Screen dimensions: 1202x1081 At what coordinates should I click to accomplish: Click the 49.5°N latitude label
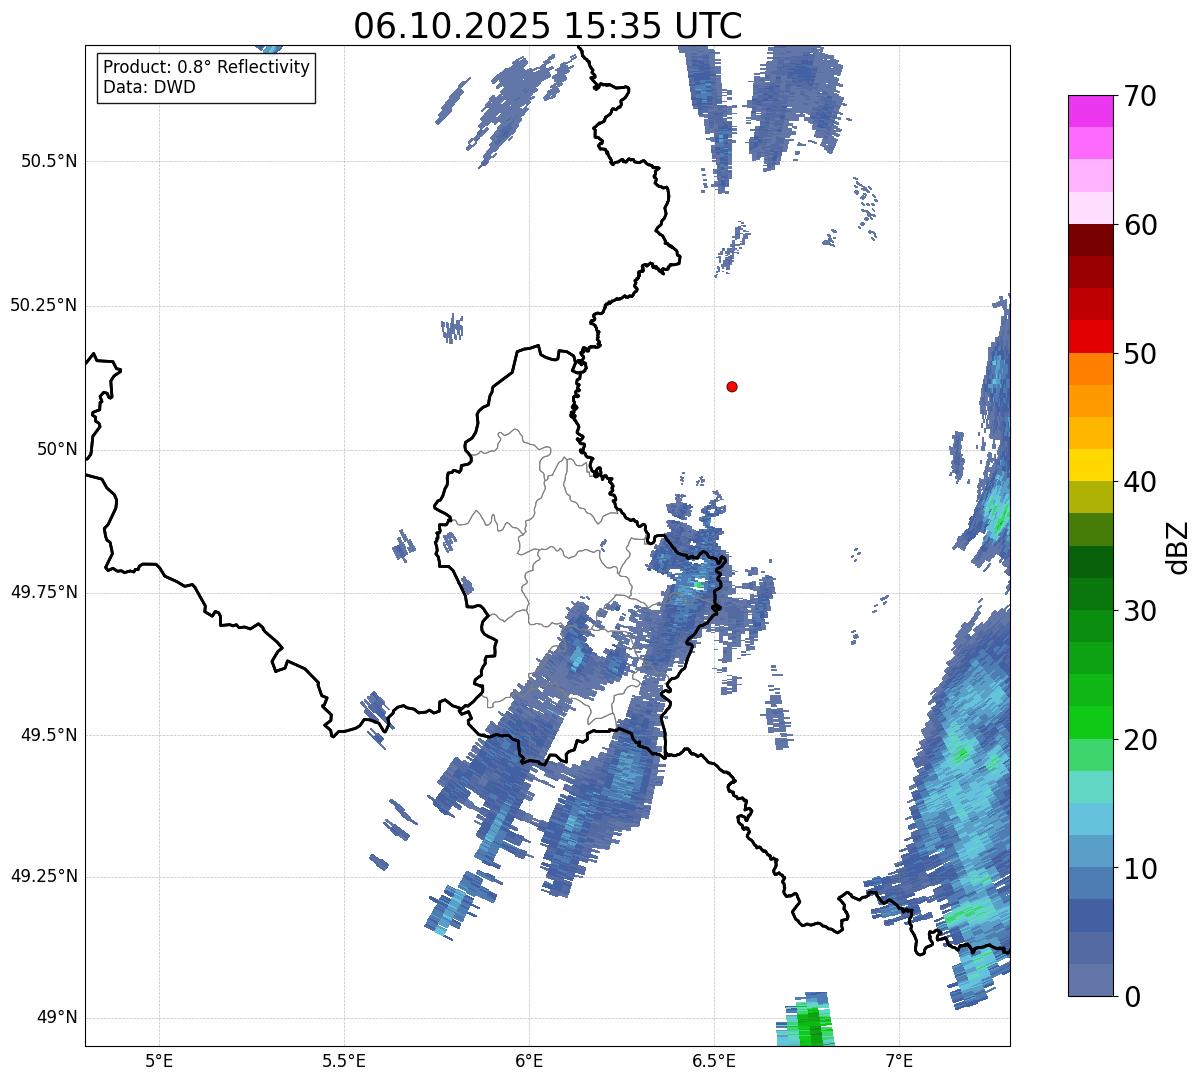pos(48,735)
